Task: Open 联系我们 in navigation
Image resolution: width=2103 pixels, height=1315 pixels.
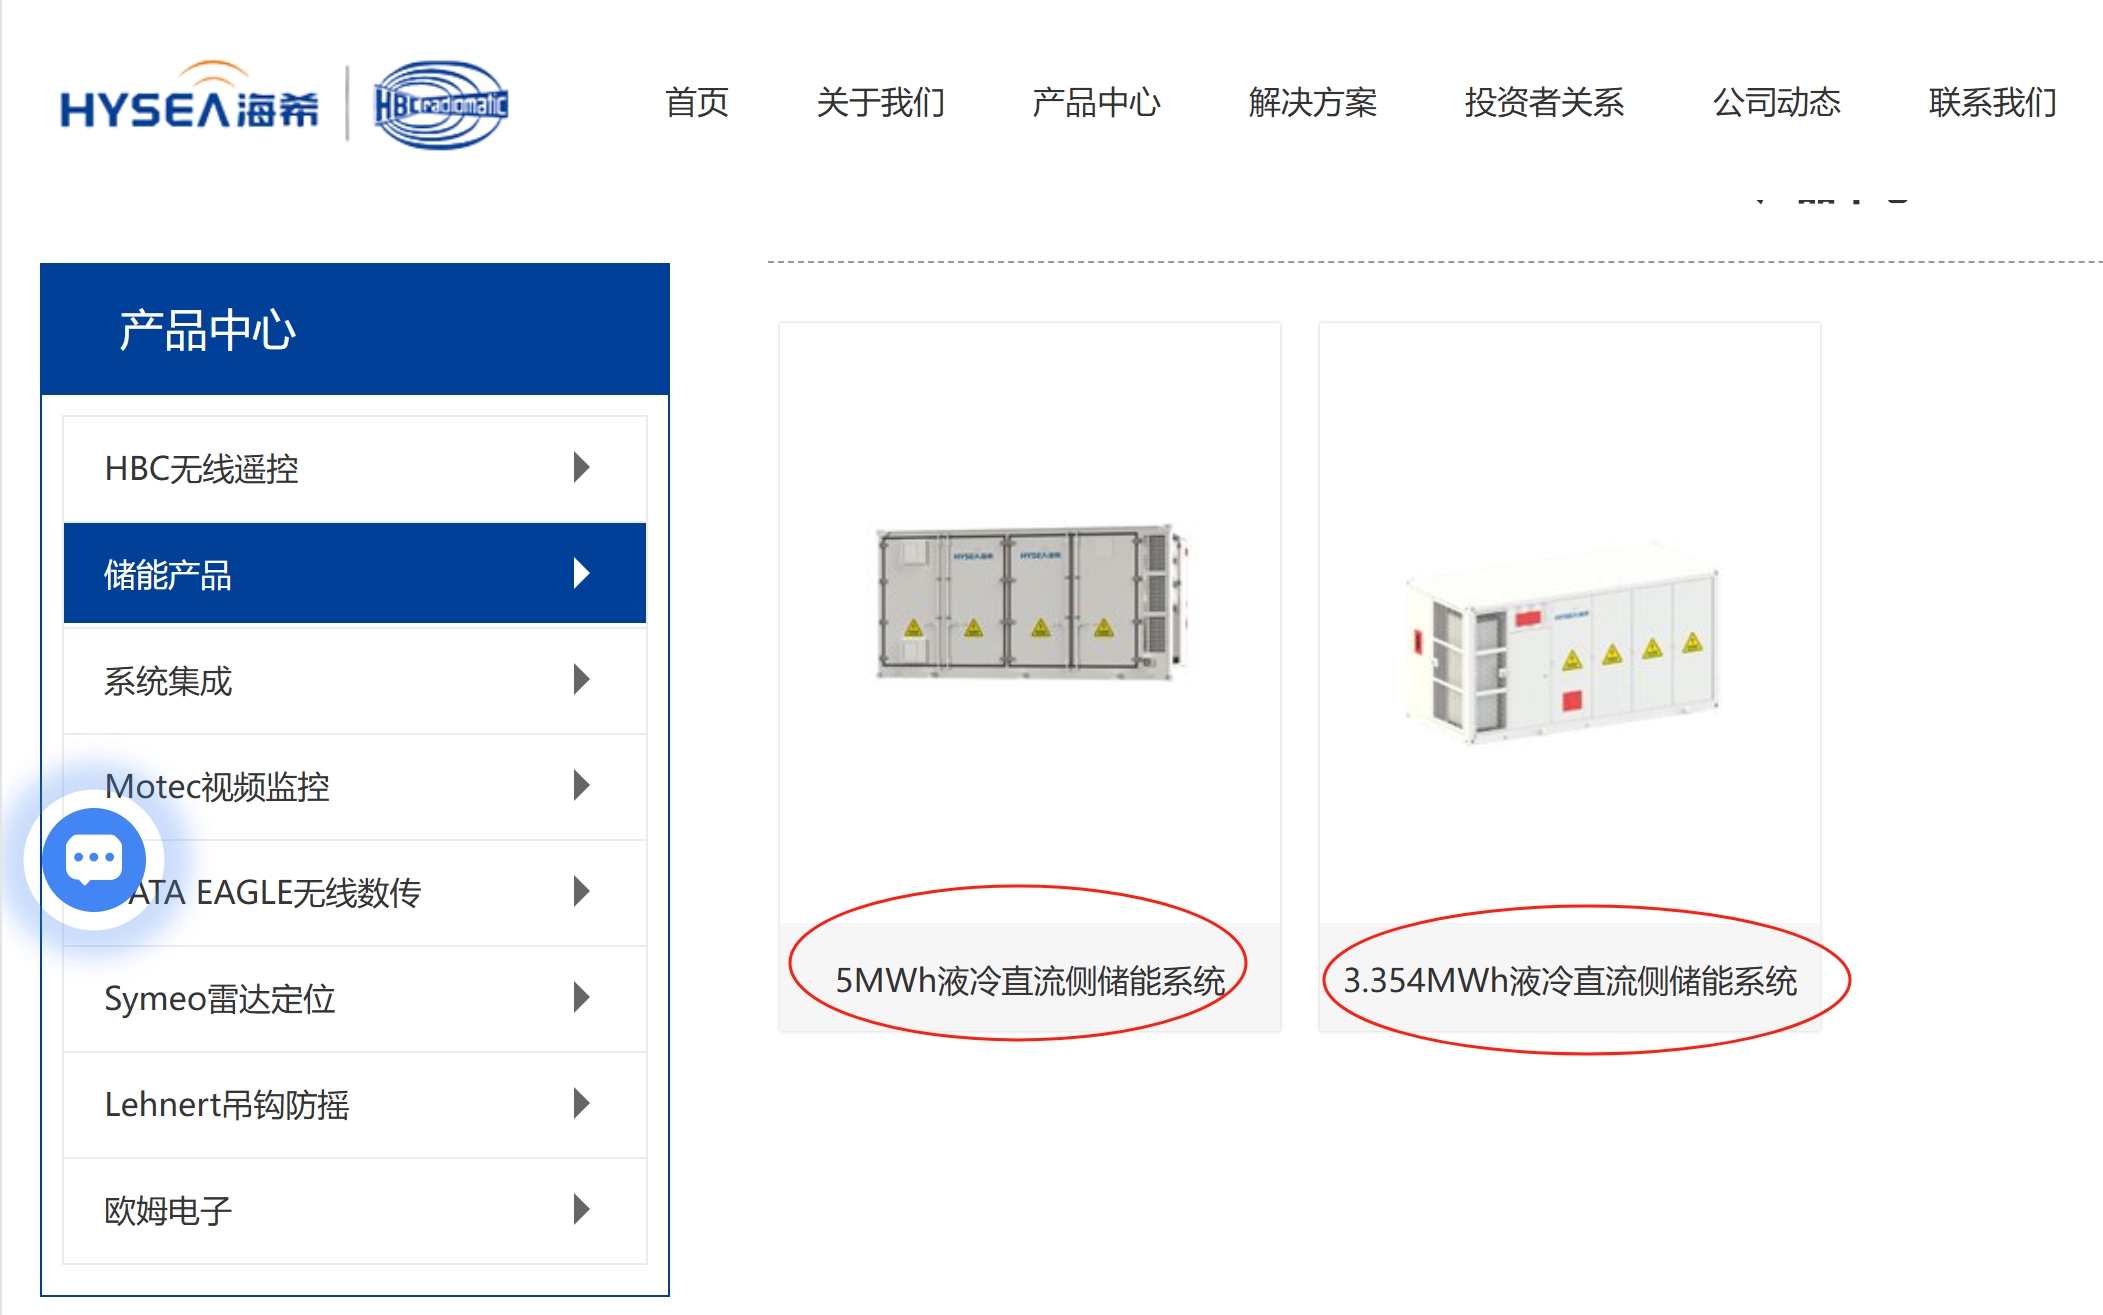Action: point(1992,102)
